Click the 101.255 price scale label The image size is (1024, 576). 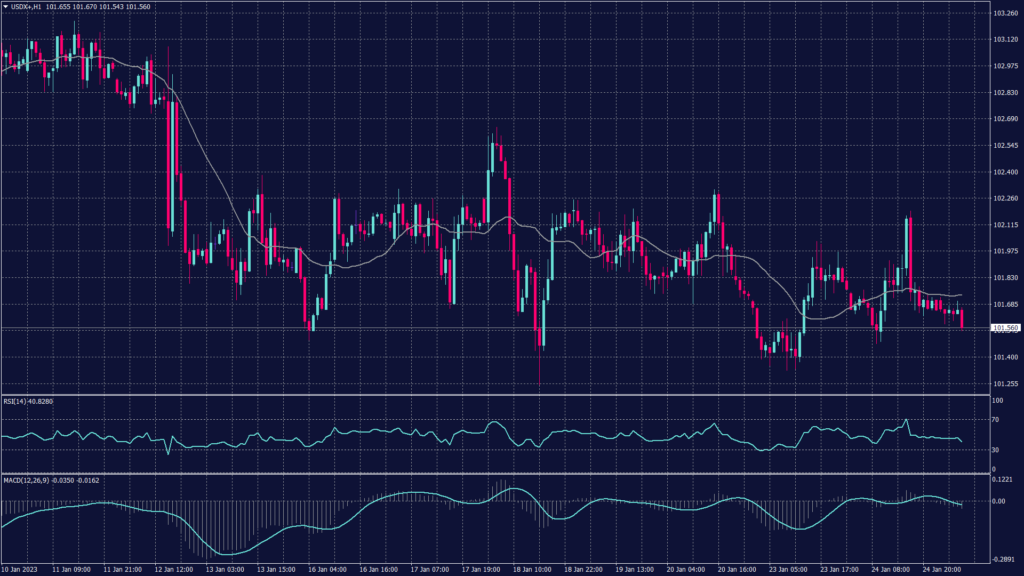1004,383
